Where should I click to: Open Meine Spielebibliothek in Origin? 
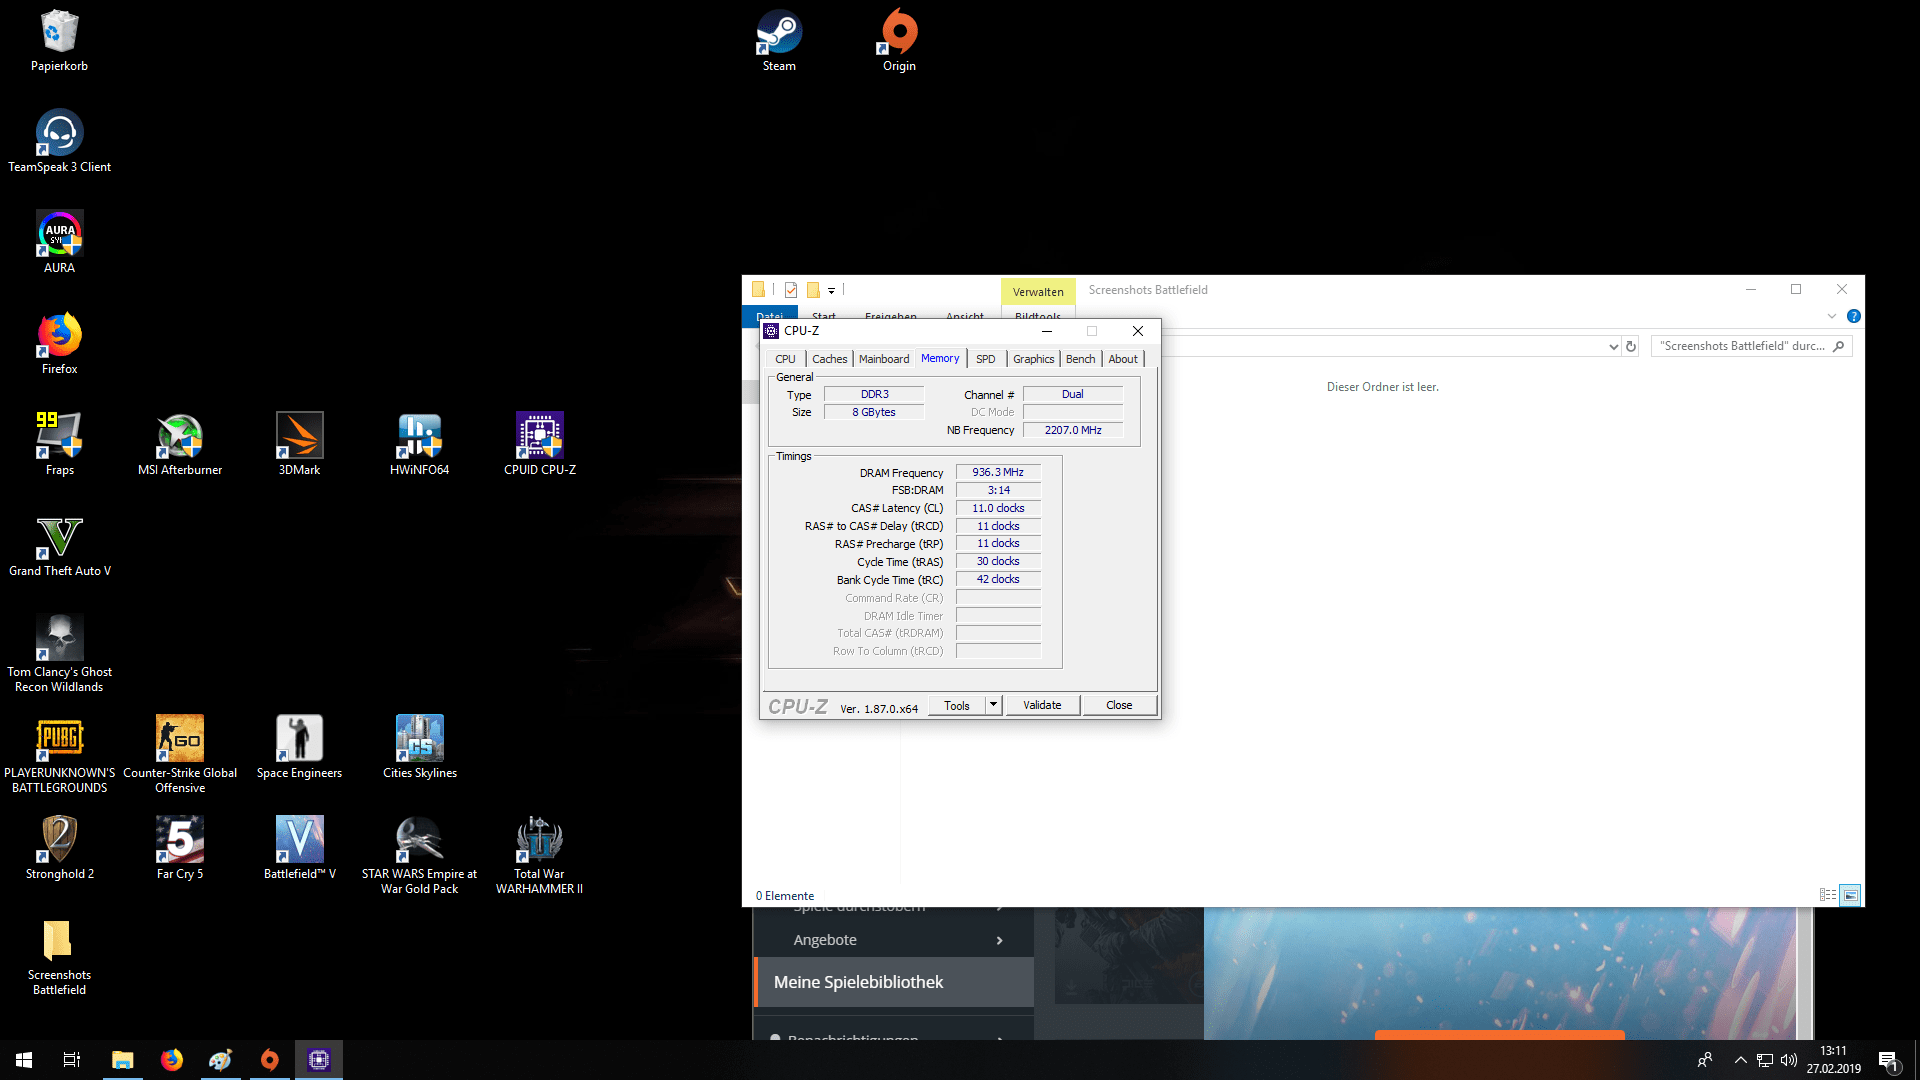click(x=894, y=982)
